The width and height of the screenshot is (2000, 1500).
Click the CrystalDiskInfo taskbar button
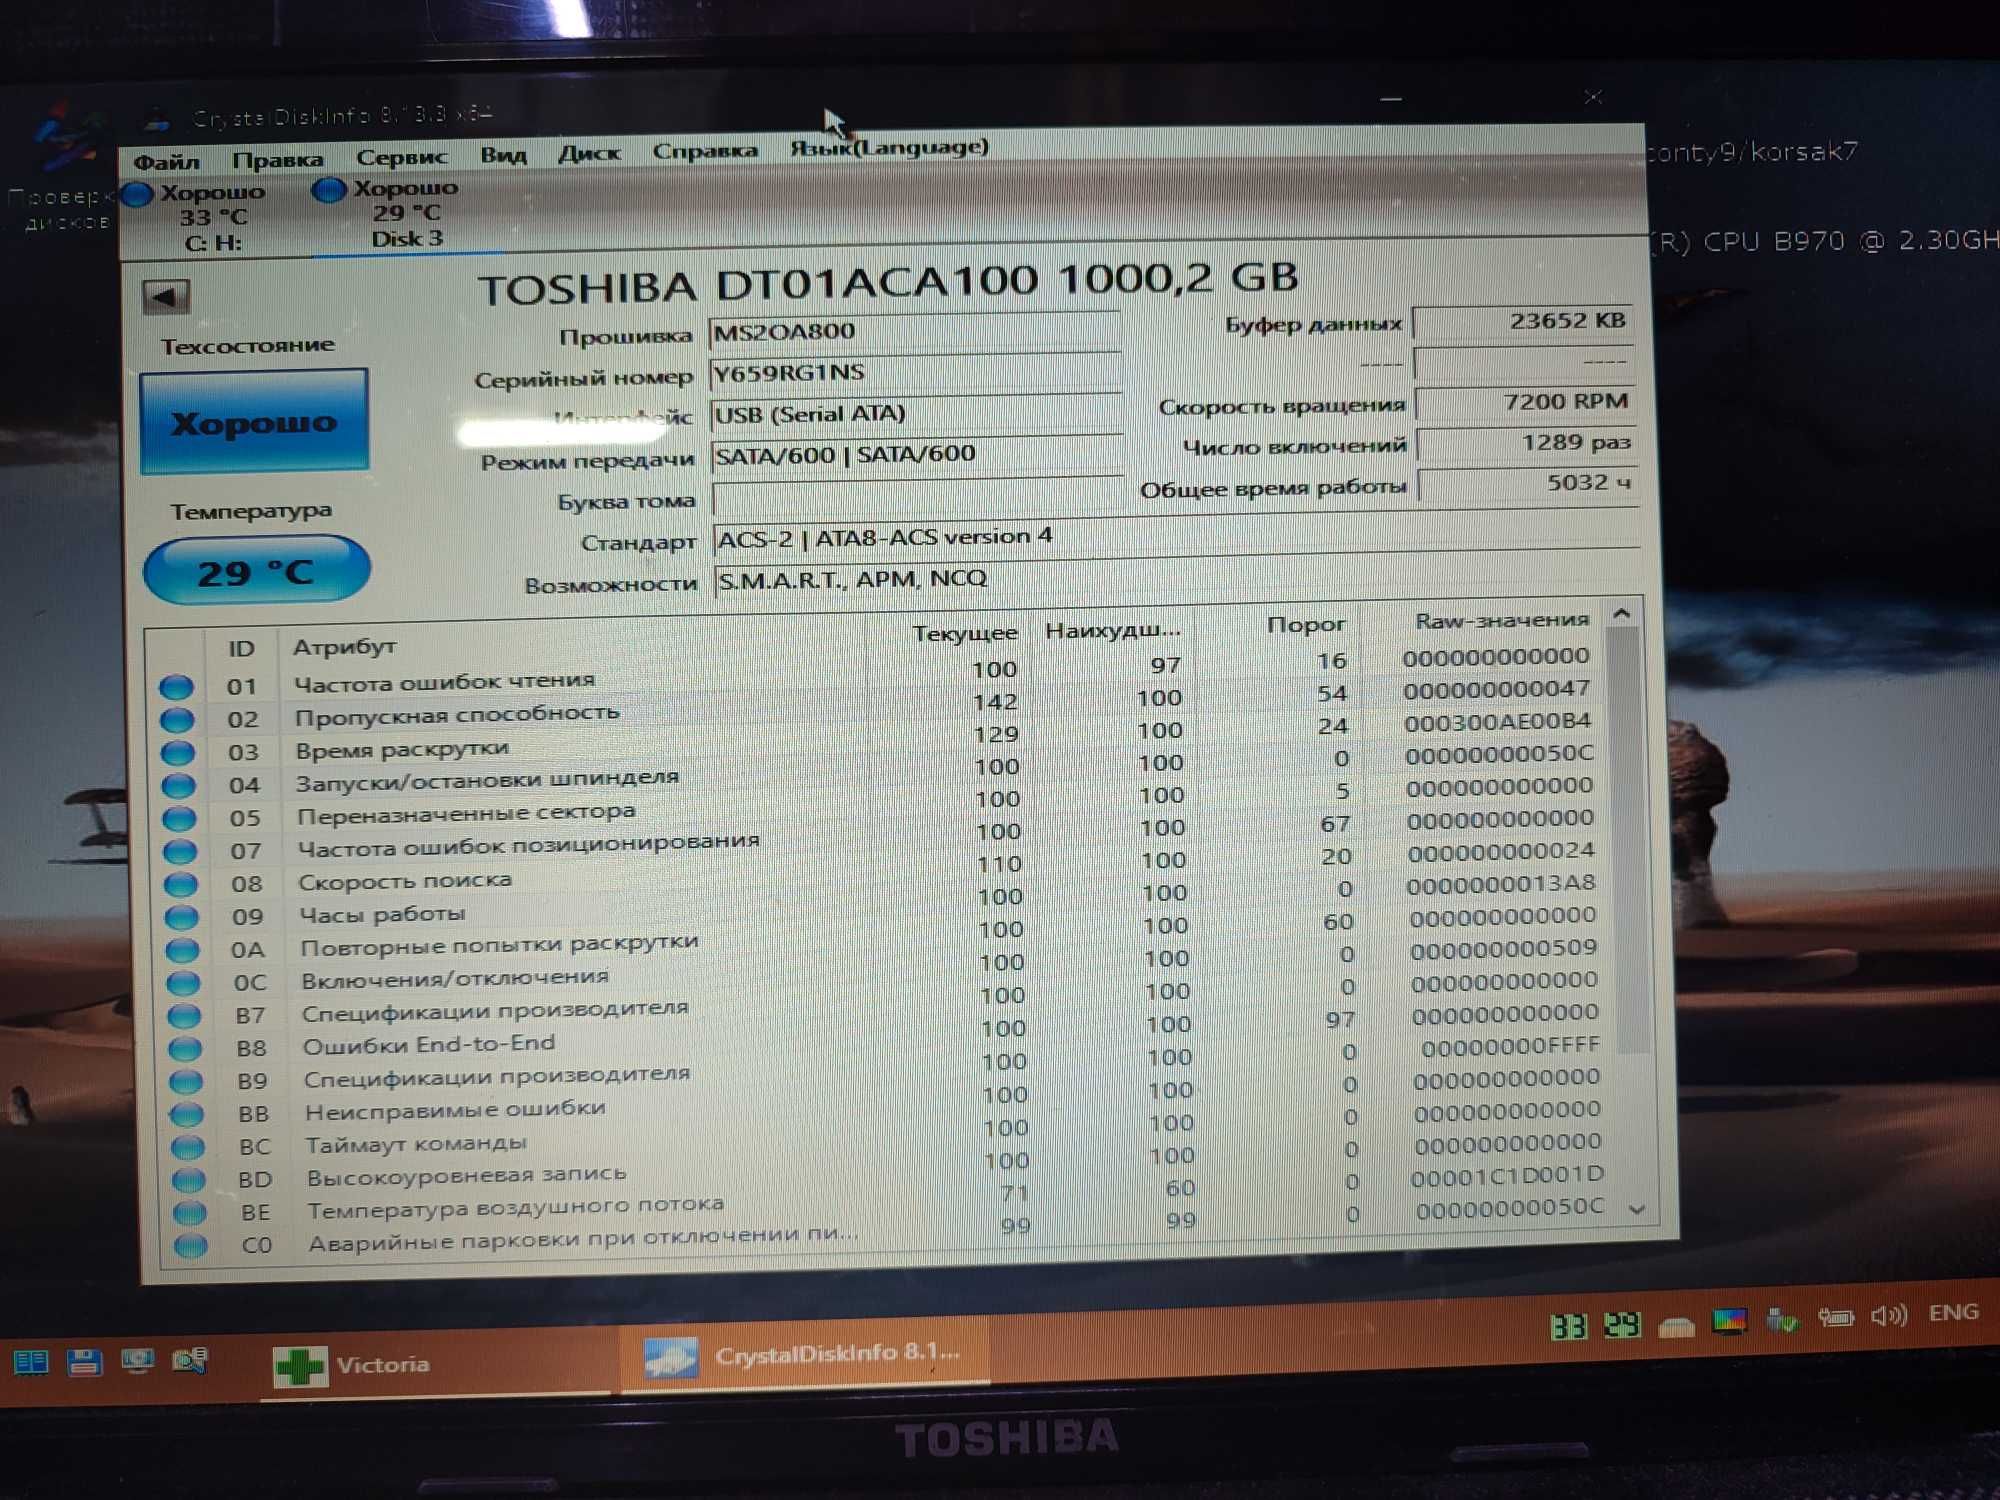pos(804,1355)
